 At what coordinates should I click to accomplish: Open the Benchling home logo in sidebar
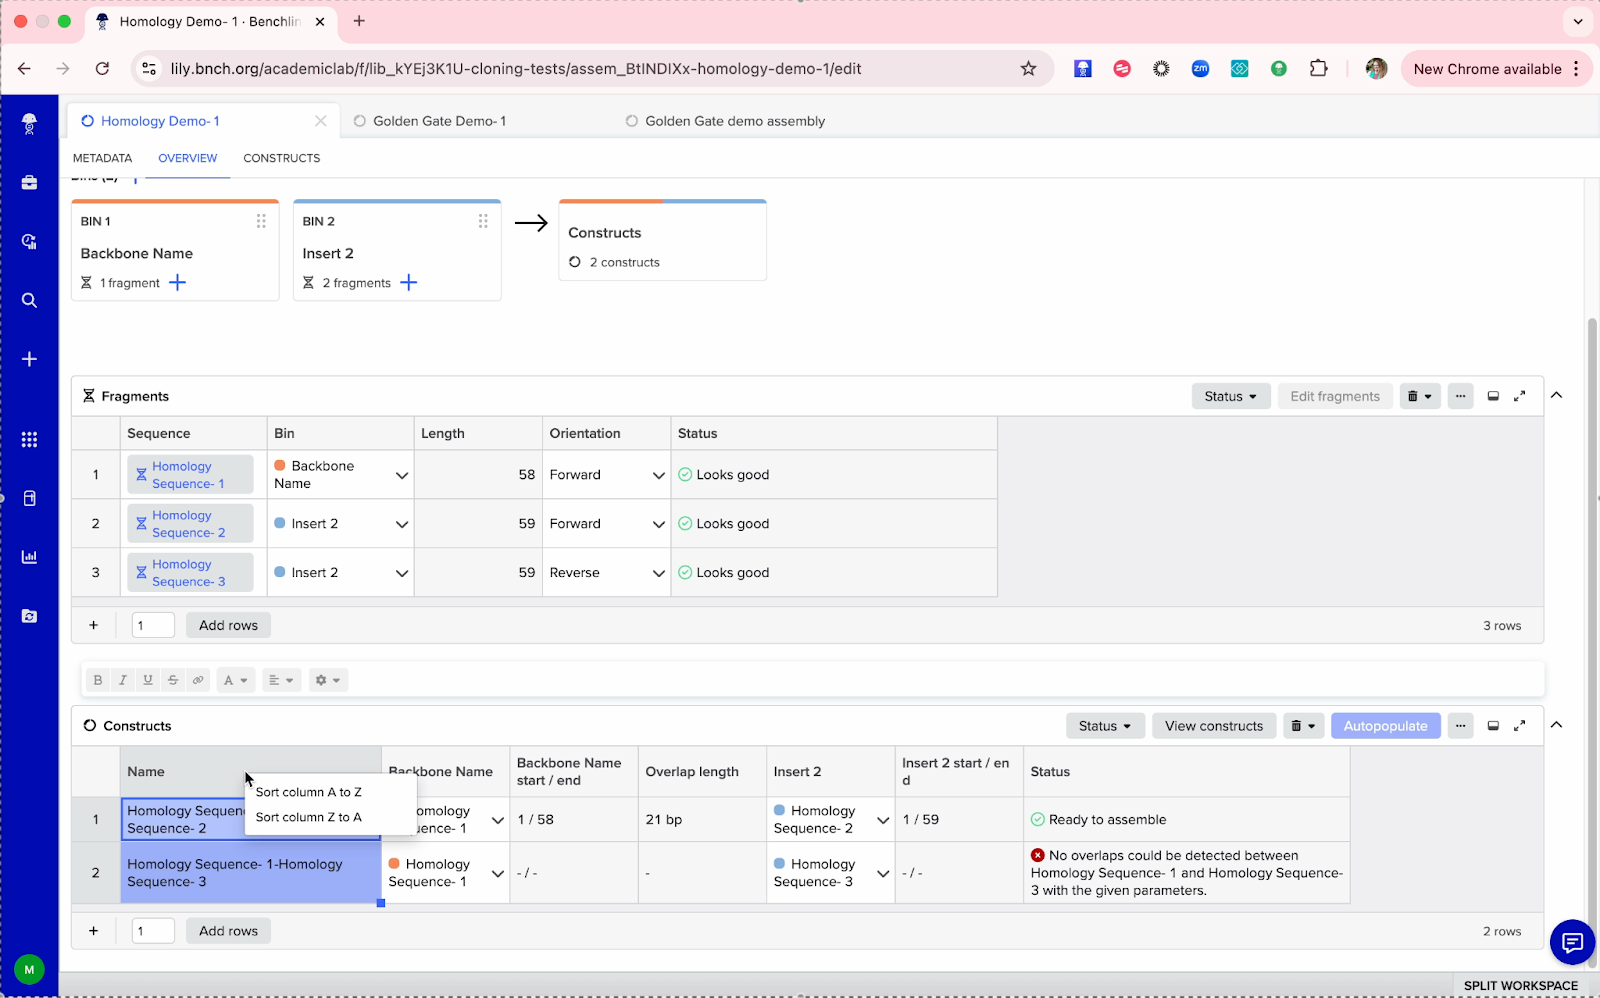[x=29, y=124]
